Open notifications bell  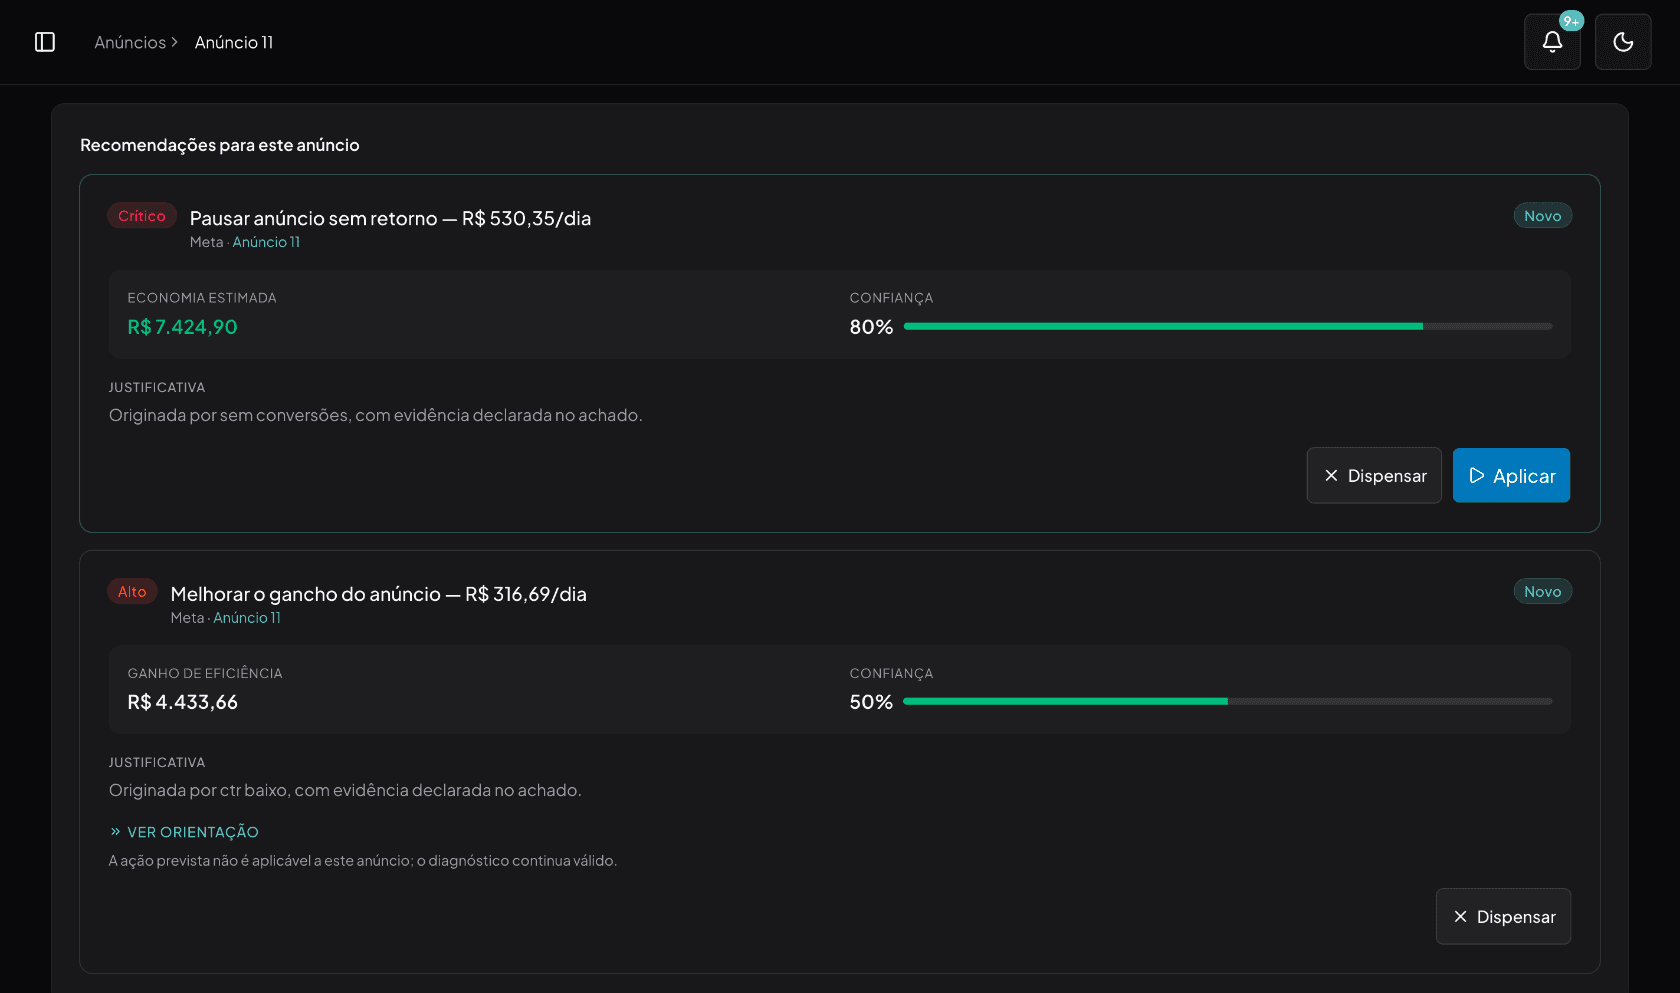(1552, 42)
